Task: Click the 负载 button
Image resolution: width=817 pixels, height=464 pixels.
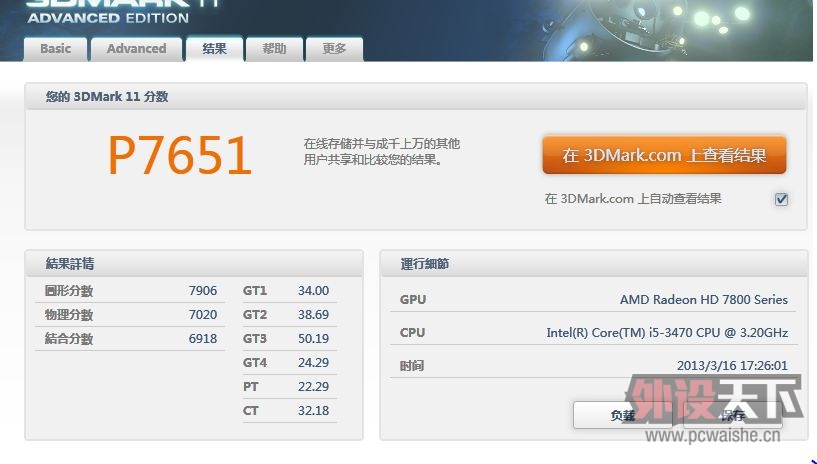Action: (623, 415)
